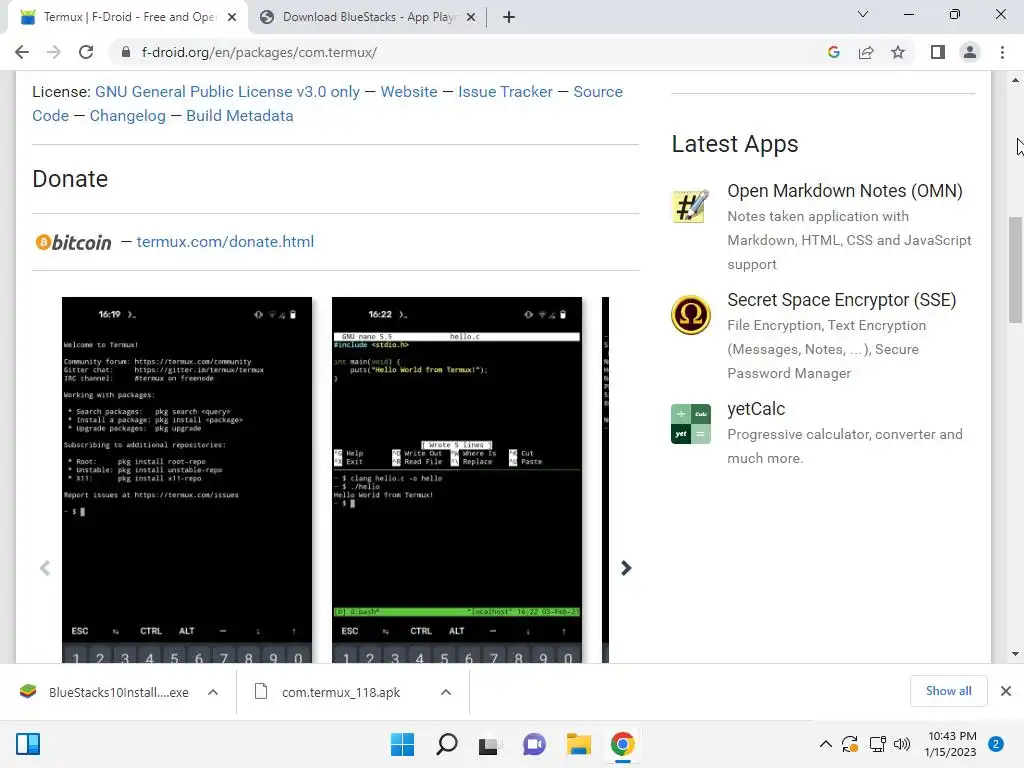Click the Chrome taskbar icon
Image resolution: width=1024 pixels, height=768 pixels.
[622, 744]
